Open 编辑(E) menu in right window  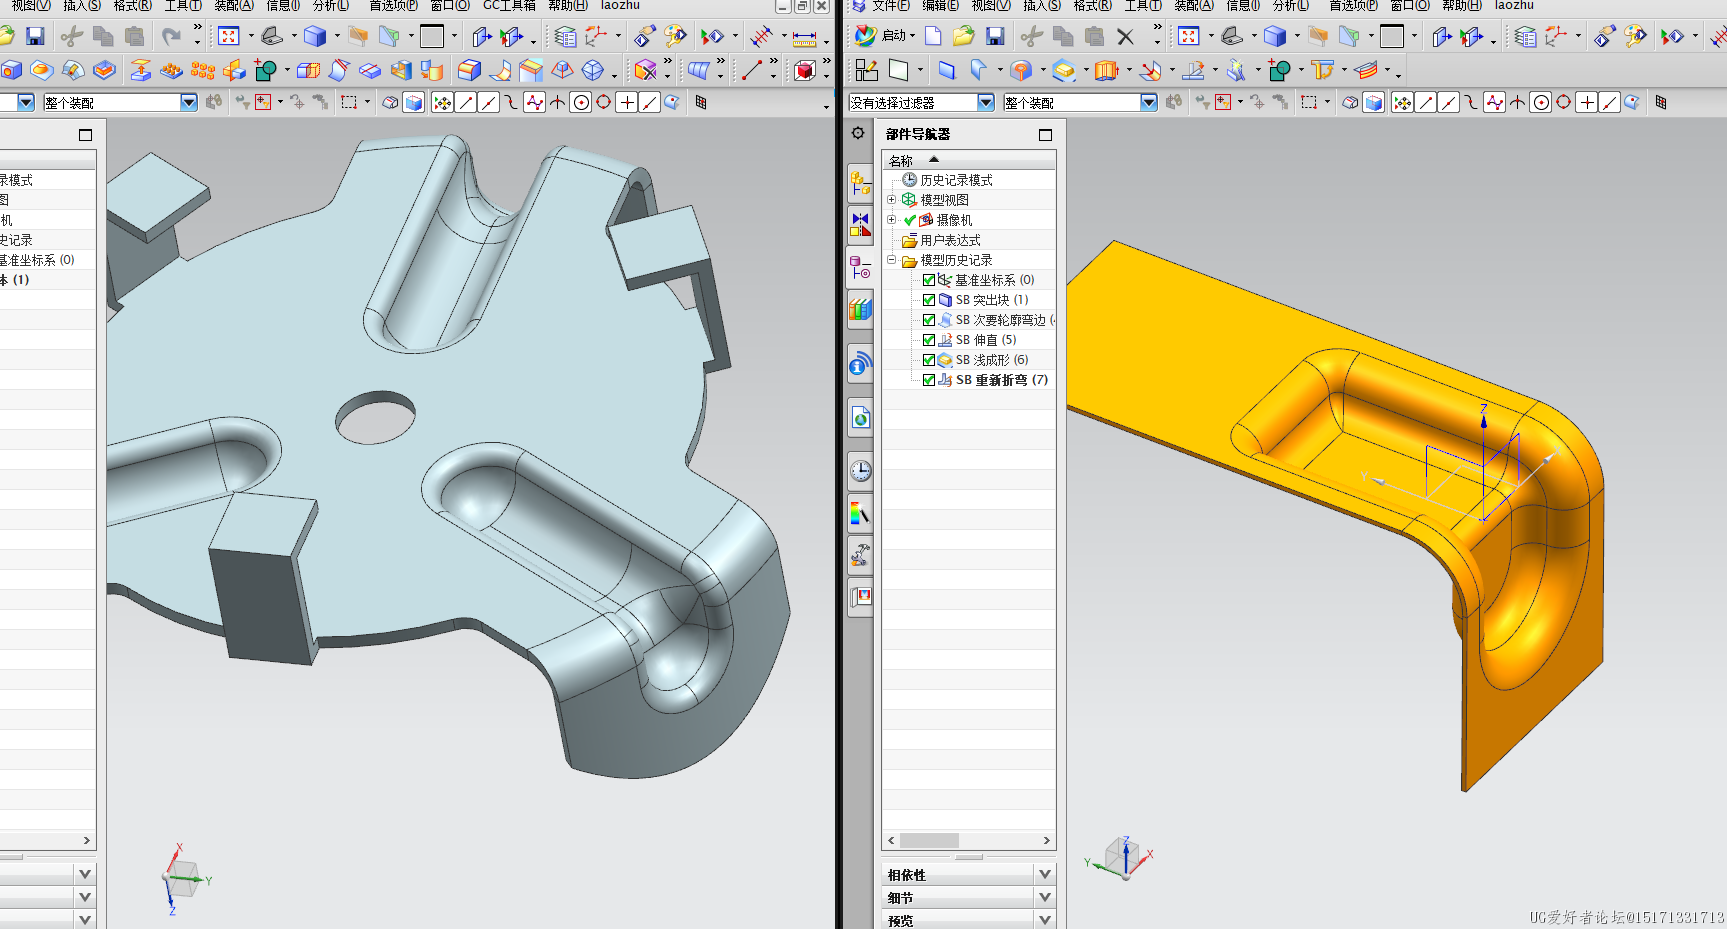click(940, 5)
